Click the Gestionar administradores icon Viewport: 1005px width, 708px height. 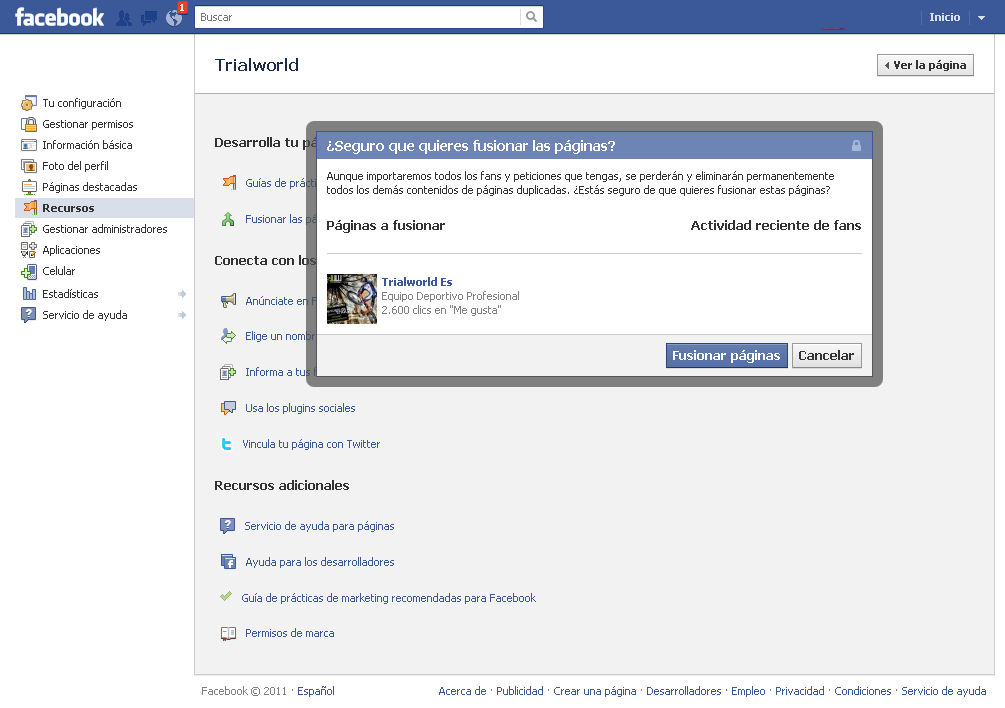click(x=29, y=229)
